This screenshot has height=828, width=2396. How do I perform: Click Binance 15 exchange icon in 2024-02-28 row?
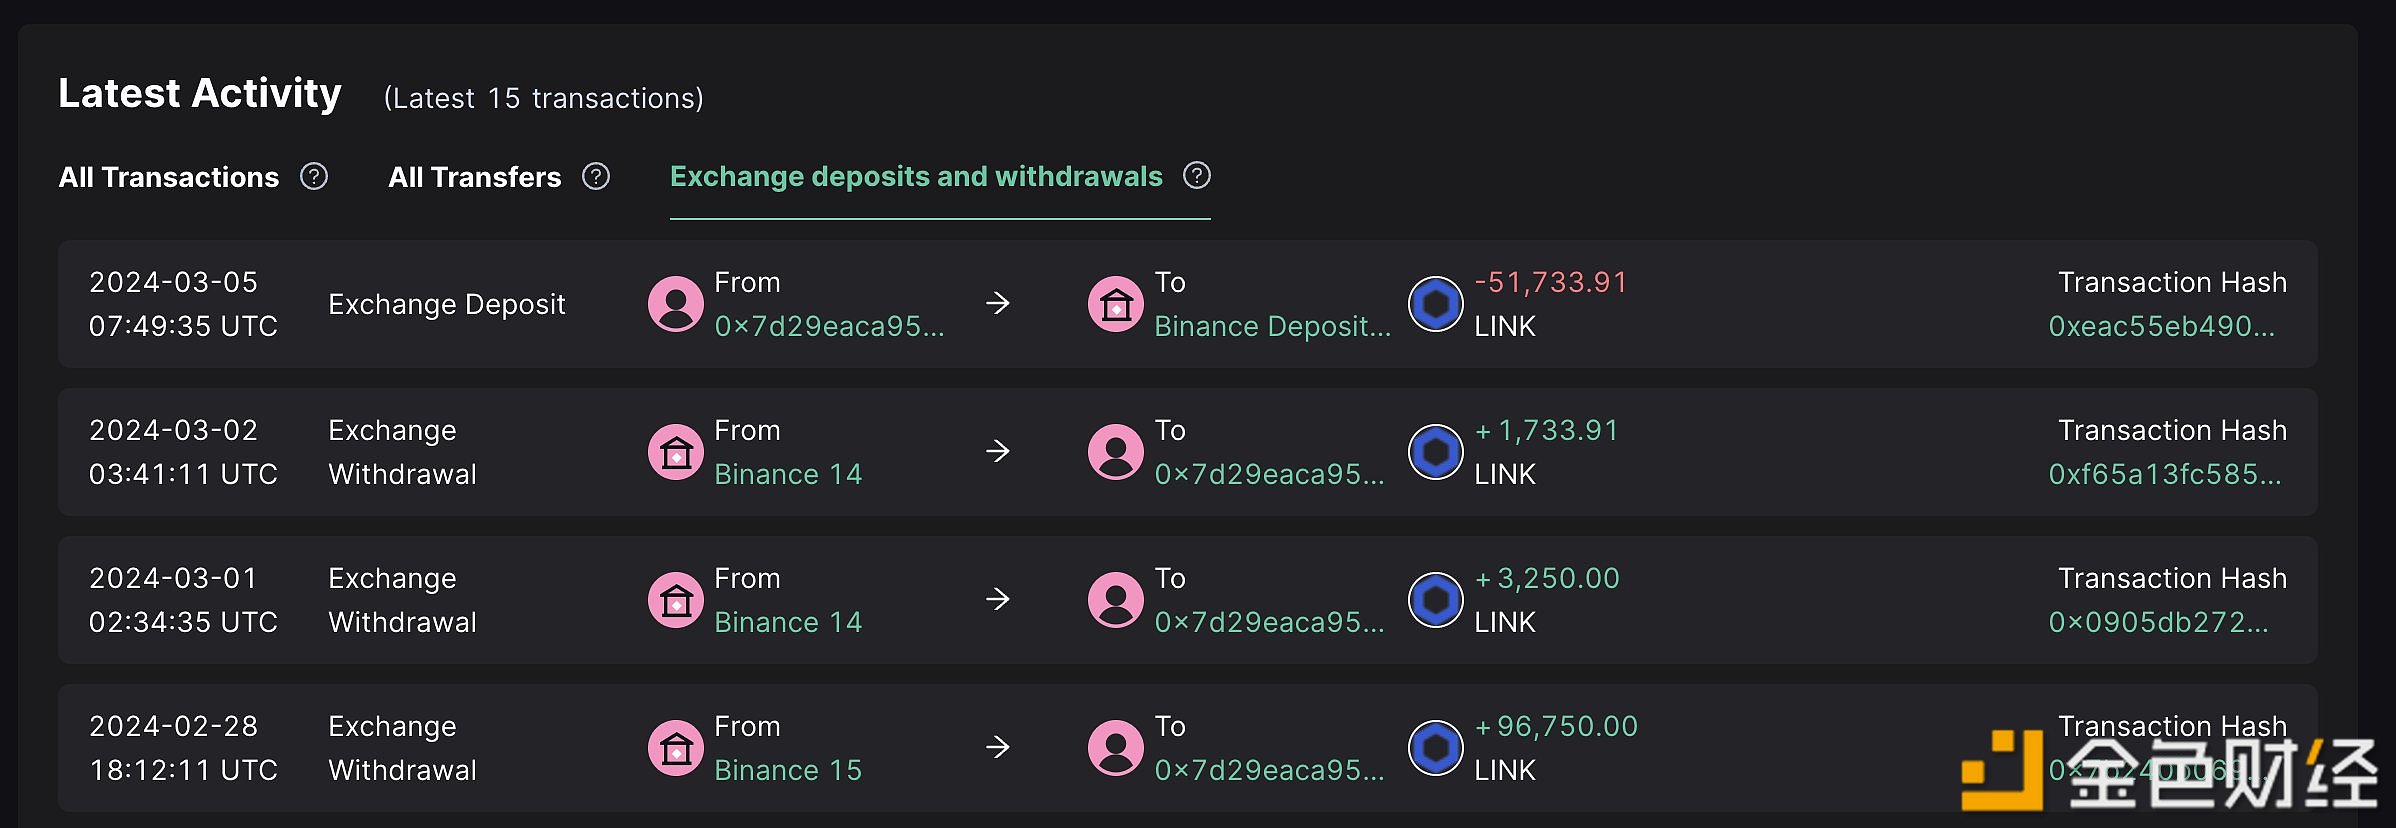tap(676, 748)
